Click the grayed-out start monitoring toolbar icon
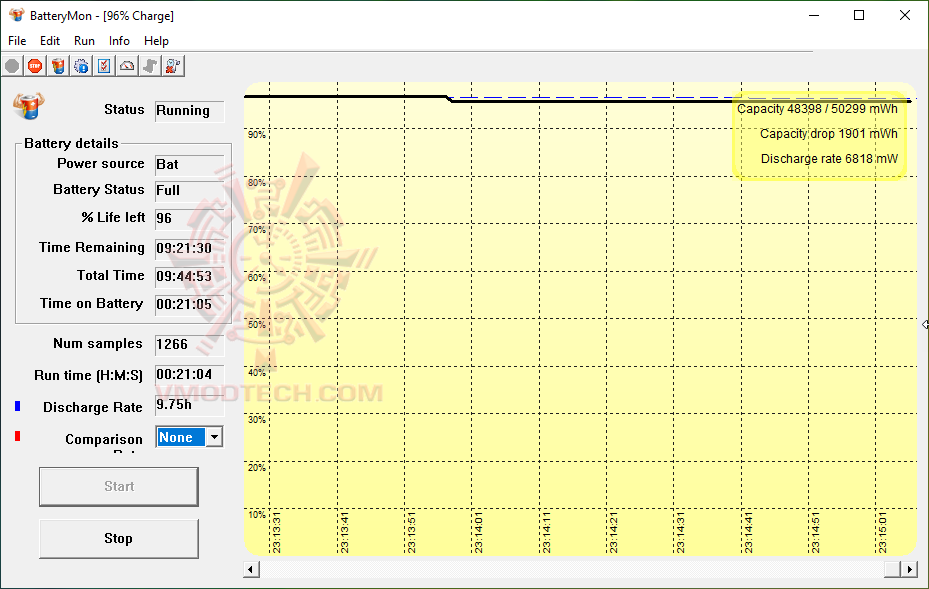Image resolution: width=929 pixels, height=589 pixels. 12,66
